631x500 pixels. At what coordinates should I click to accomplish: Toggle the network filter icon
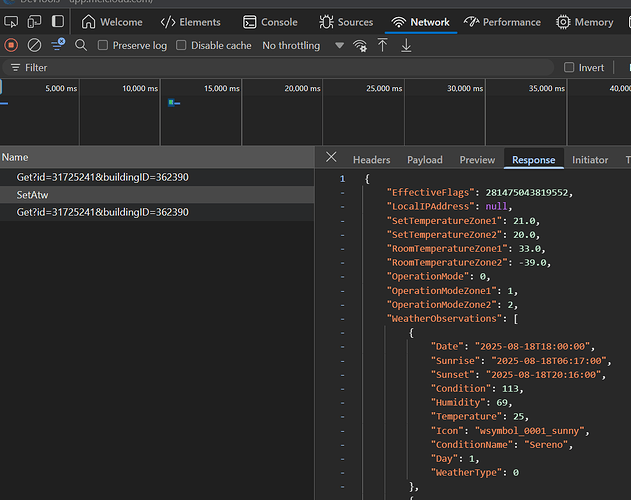[x=58, y=44]
